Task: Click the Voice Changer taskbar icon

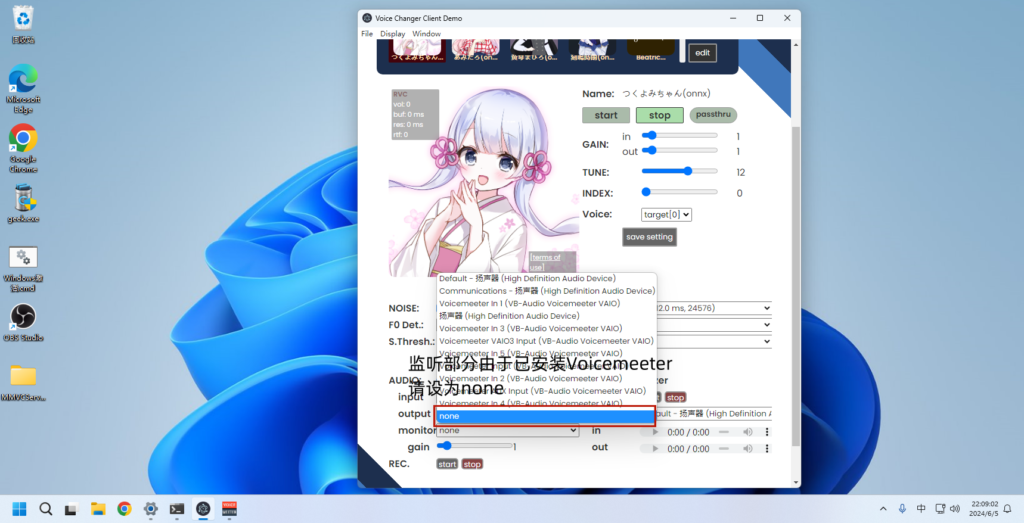Action: point(203,509)
